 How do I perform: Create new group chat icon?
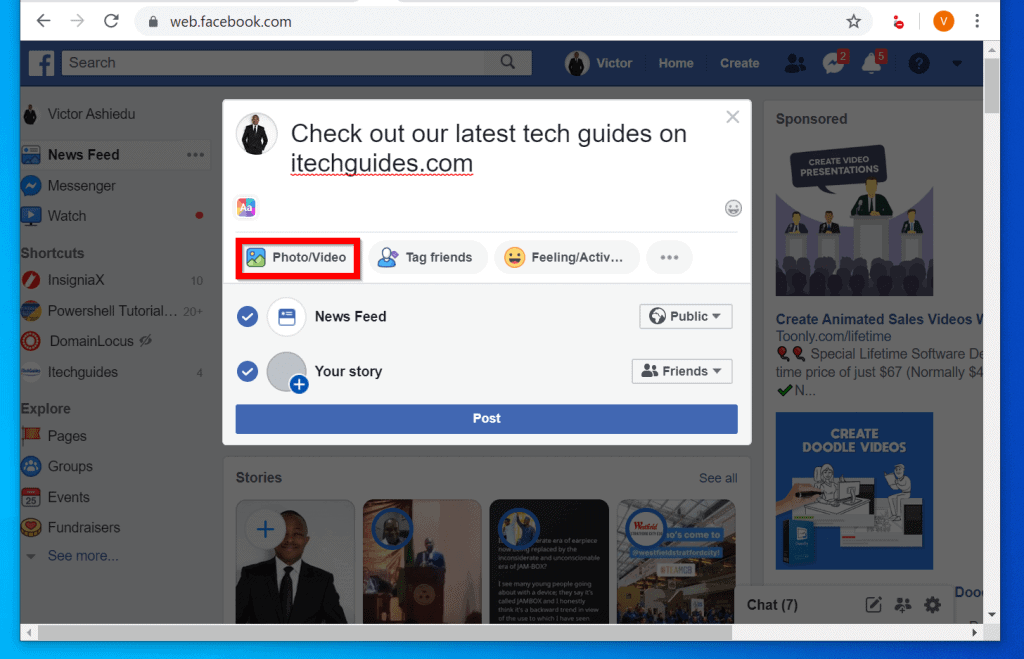point(903,605)
